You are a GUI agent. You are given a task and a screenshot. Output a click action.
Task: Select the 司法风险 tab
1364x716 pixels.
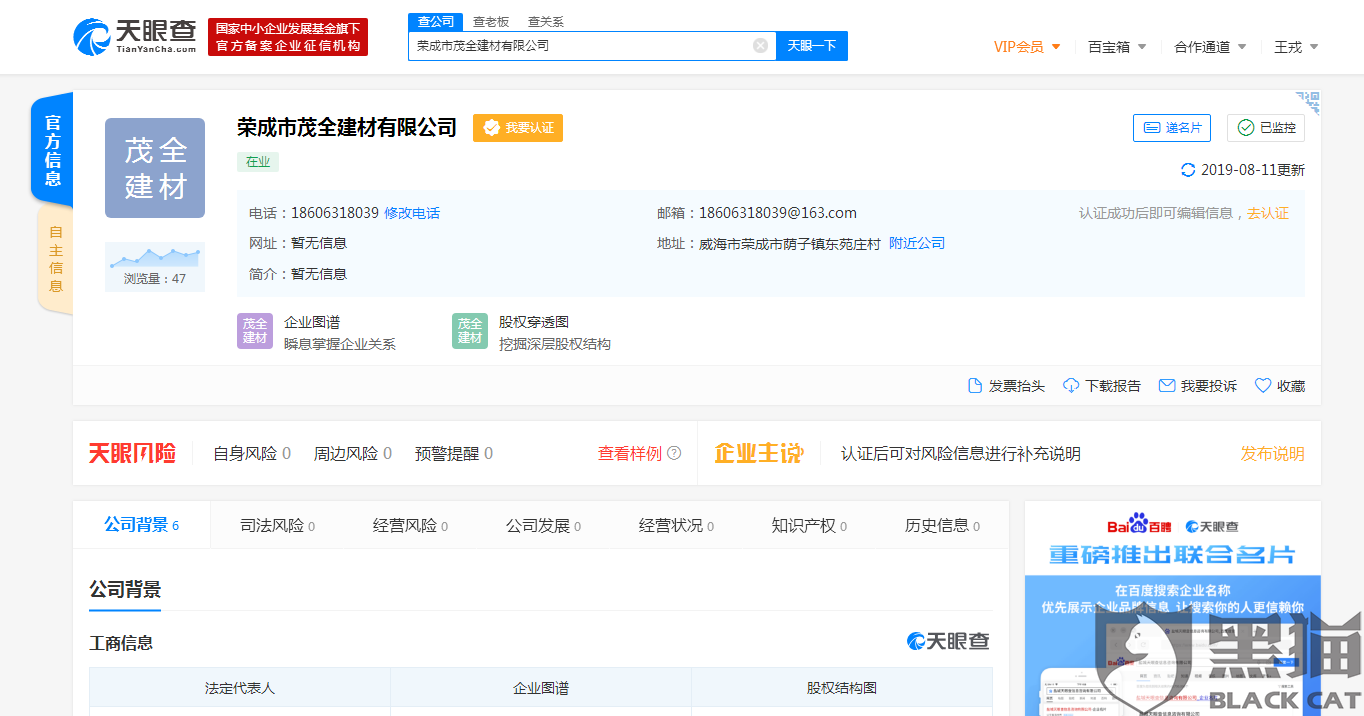coord(277,526)
